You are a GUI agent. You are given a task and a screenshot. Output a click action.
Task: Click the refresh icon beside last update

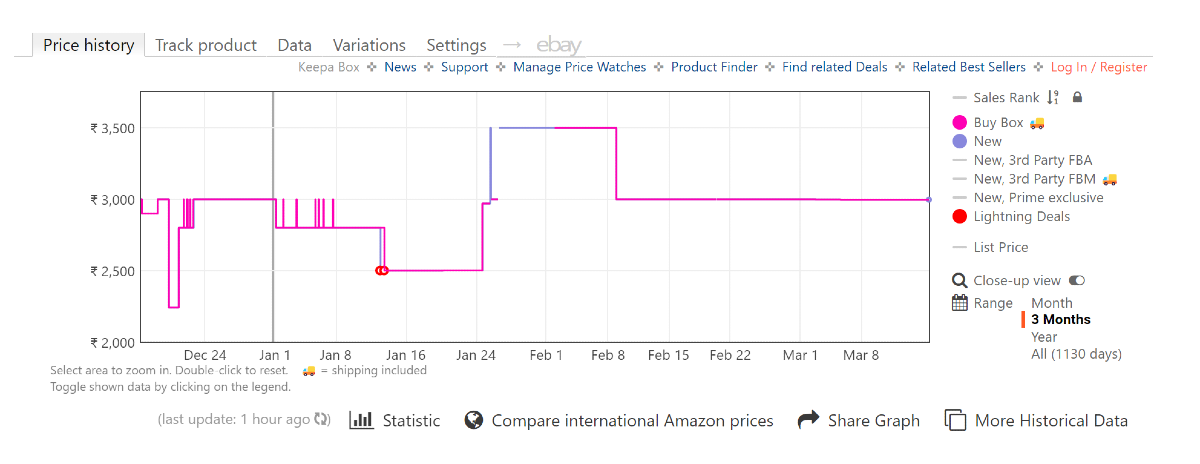(322, 420)
